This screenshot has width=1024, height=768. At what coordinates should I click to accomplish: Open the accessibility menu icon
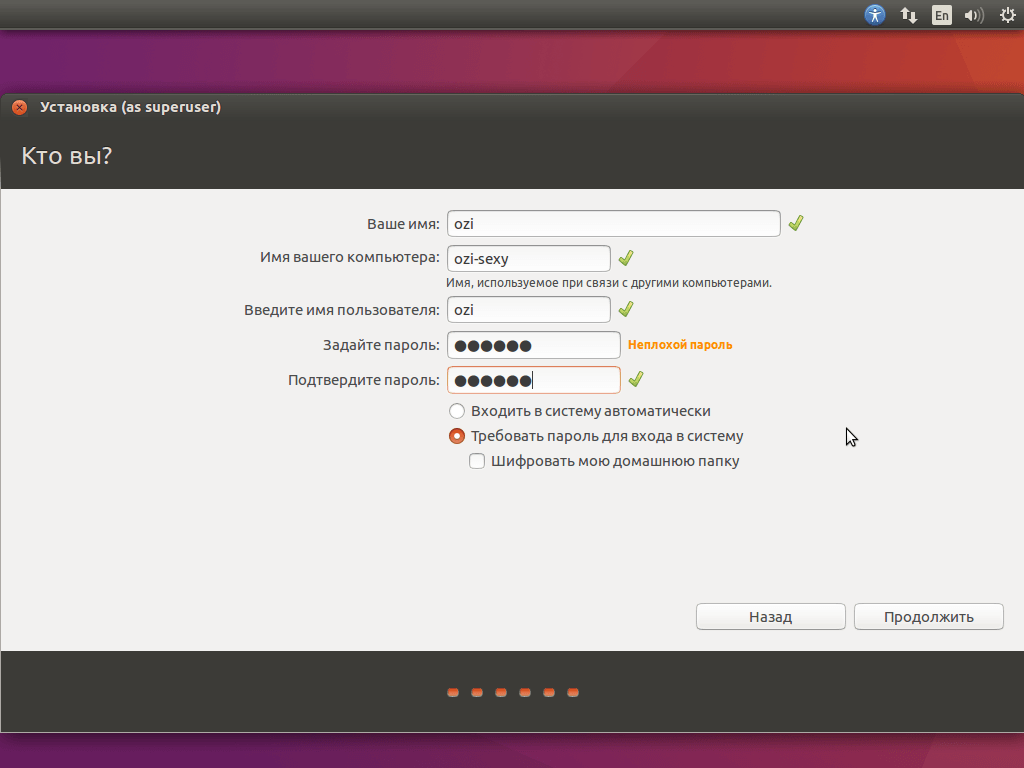(x=875, y=15)
